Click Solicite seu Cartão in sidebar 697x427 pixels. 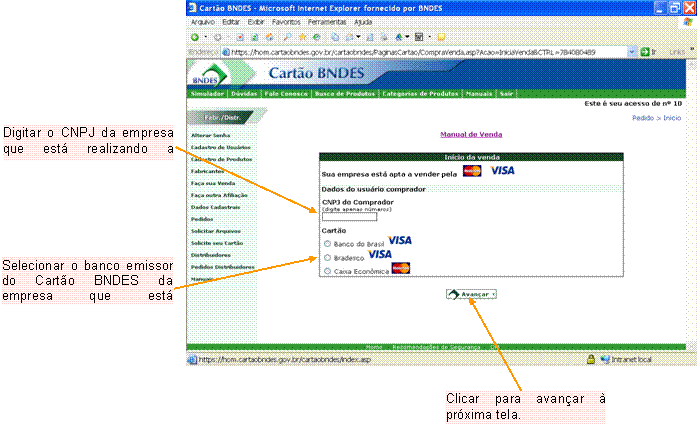click(217, 243)
